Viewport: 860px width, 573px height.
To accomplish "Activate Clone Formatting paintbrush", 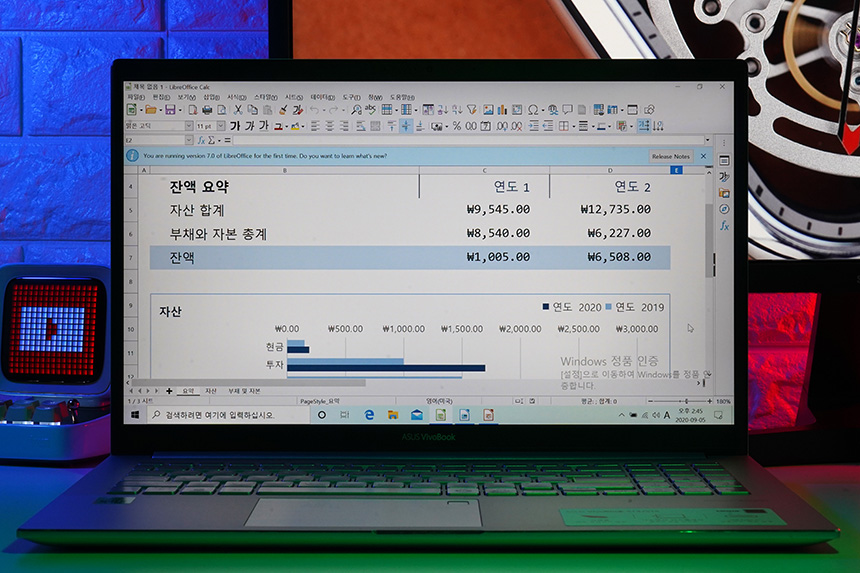I will pos(283,110).
